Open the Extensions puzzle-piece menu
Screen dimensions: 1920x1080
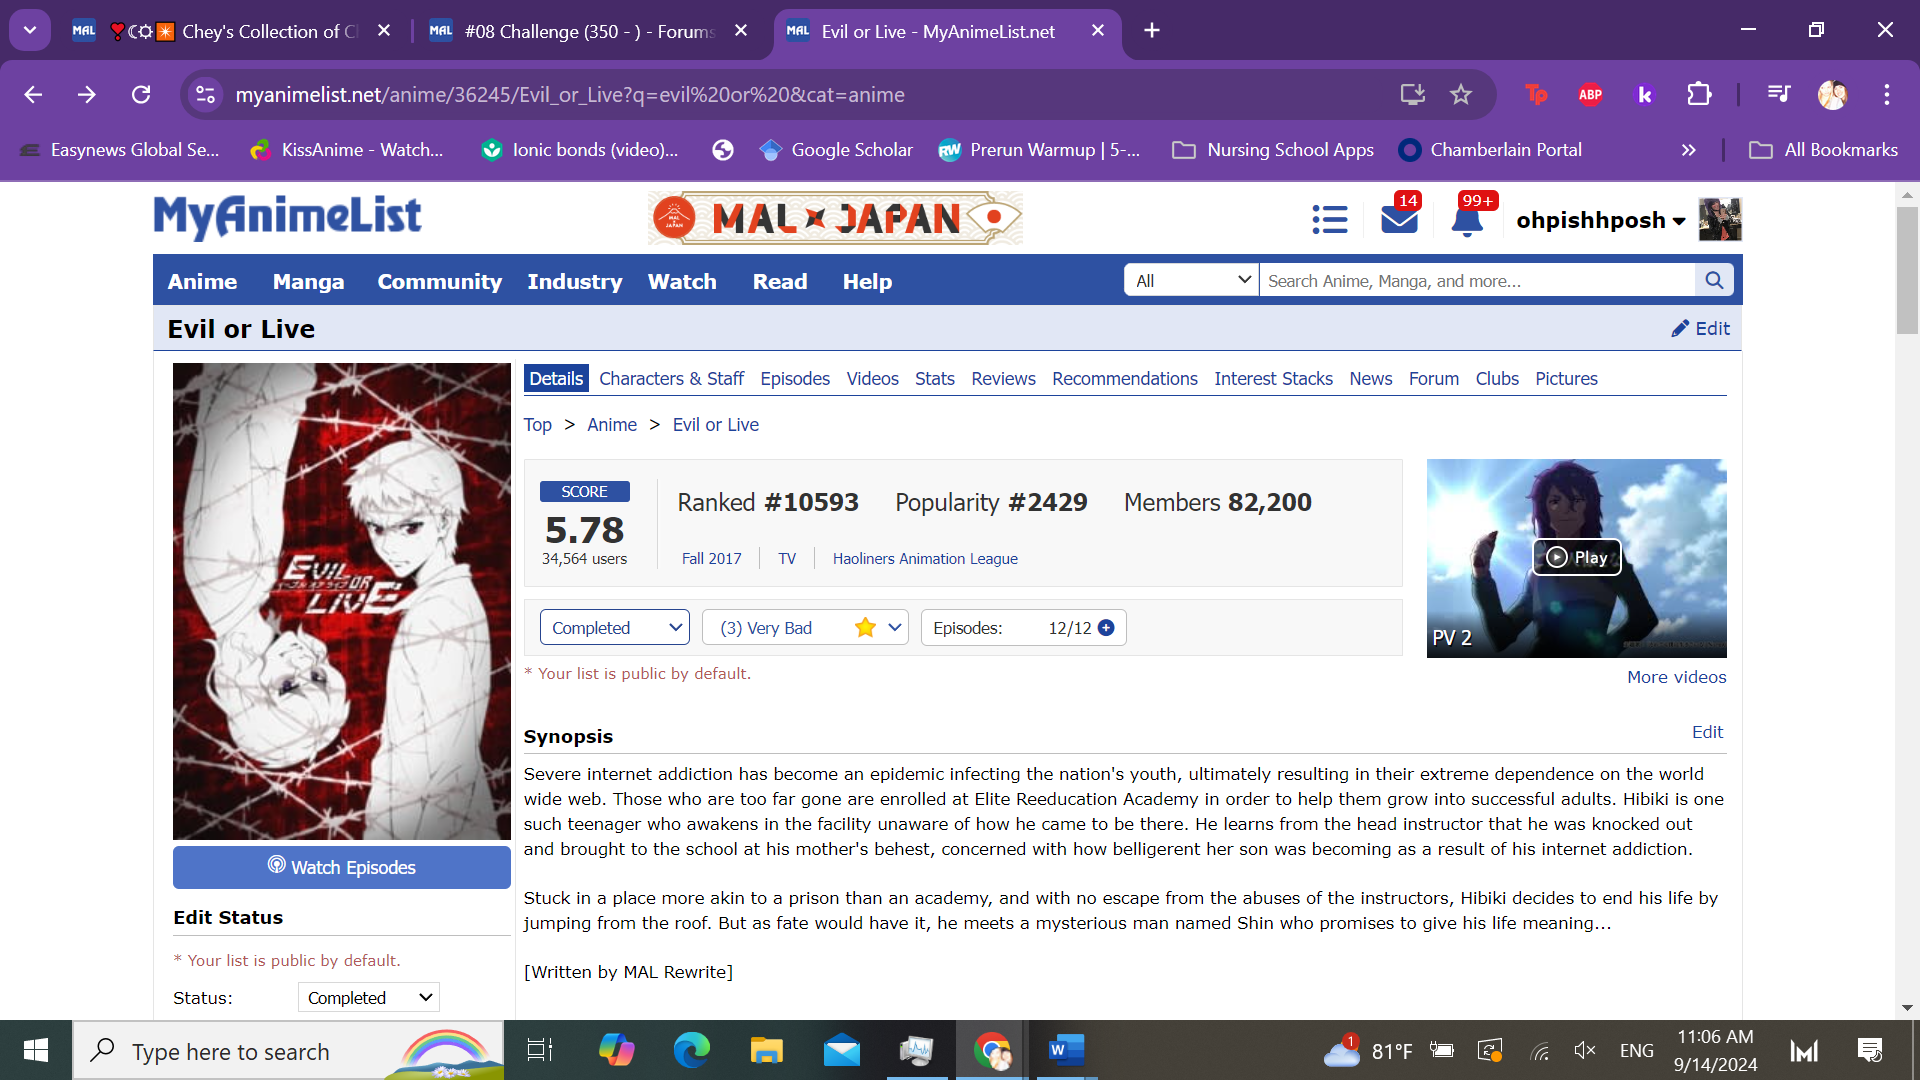coord(1699,94)
